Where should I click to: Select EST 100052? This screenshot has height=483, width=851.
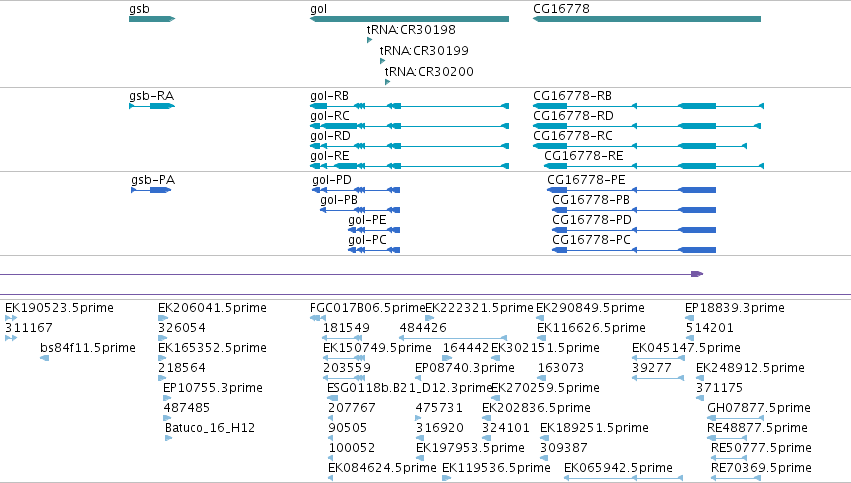tap(331, 459)
